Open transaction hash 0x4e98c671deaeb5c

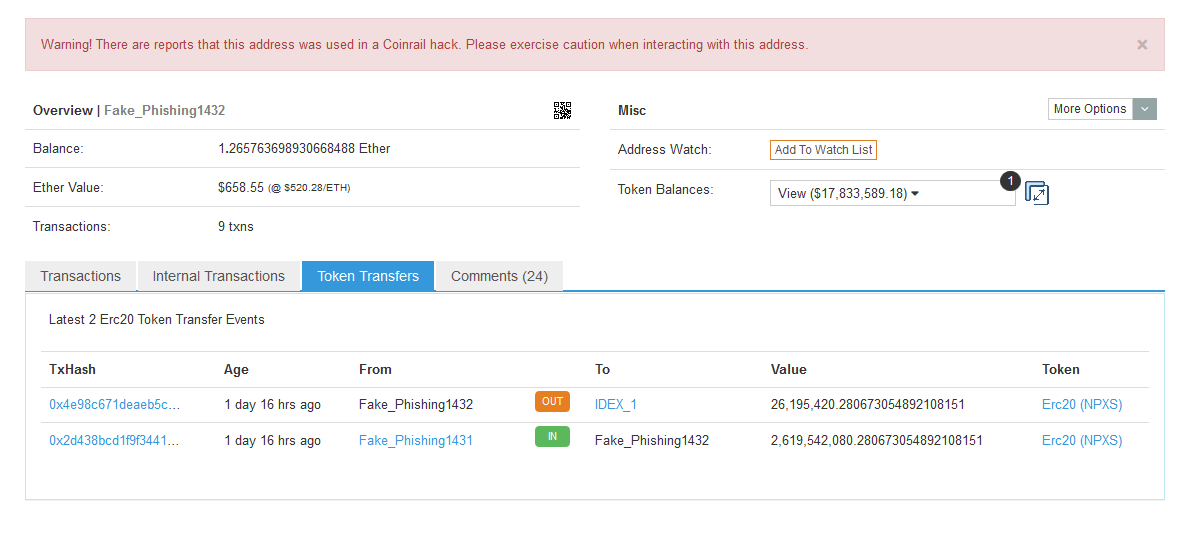115,405
